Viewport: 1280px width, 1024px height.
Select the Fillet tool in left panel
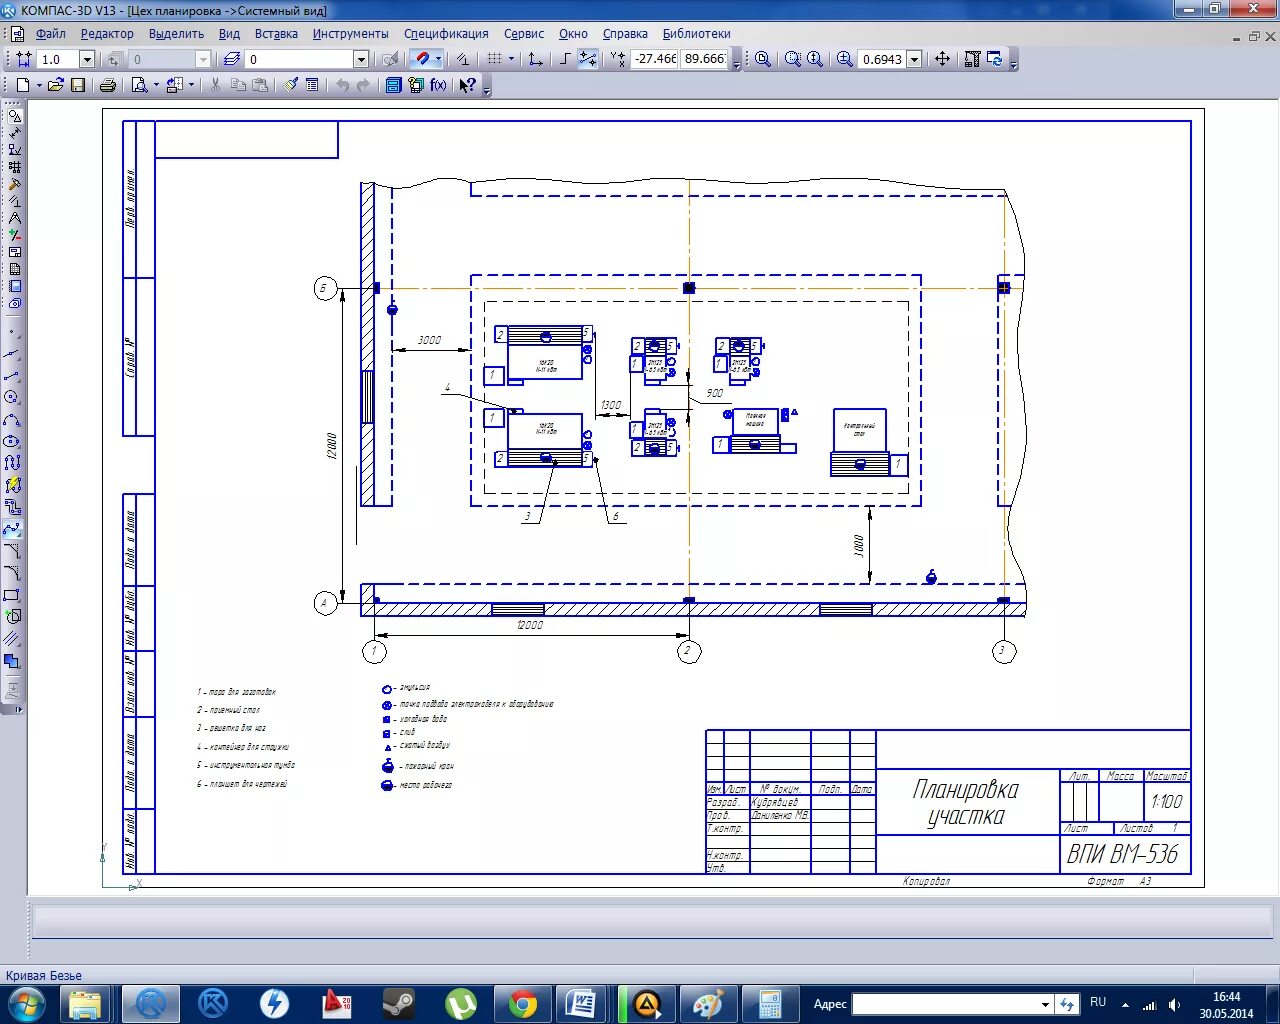click(12, 573)
